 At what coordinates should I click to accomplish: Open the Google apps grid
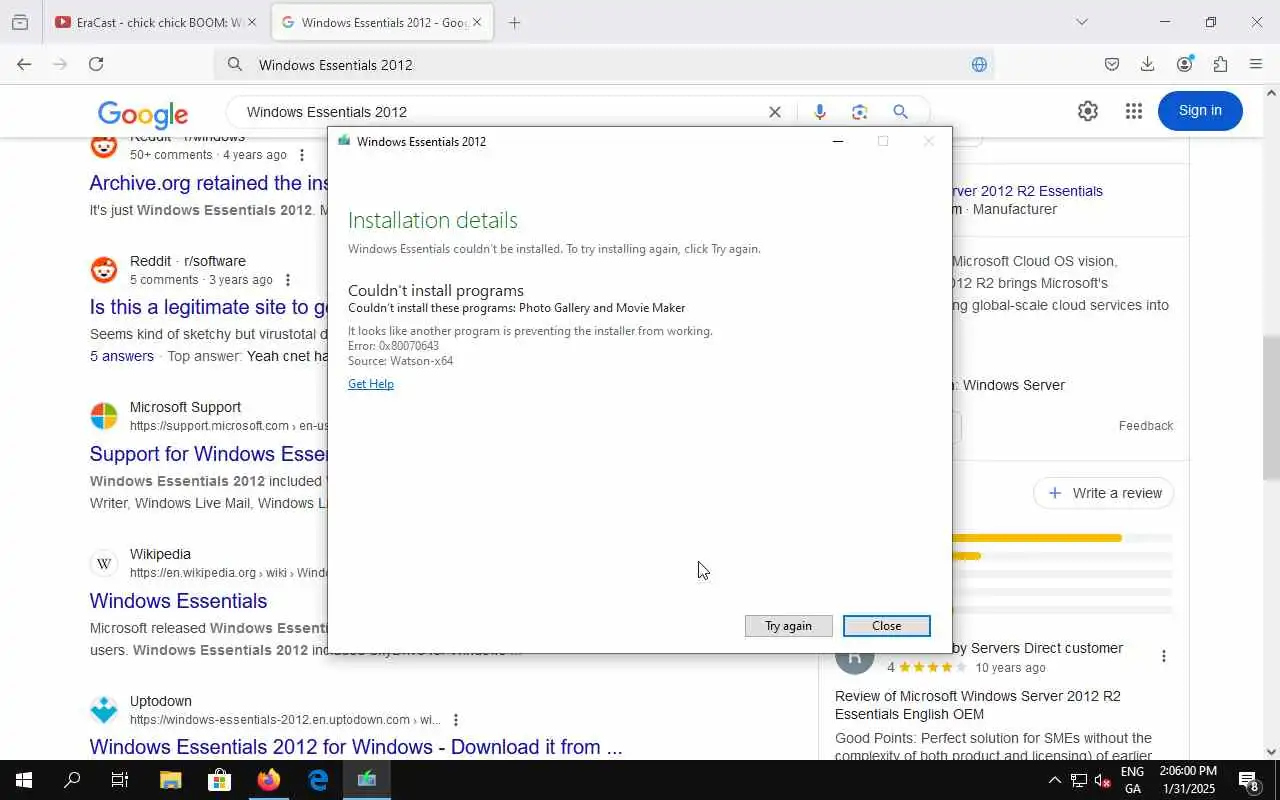1133,111
